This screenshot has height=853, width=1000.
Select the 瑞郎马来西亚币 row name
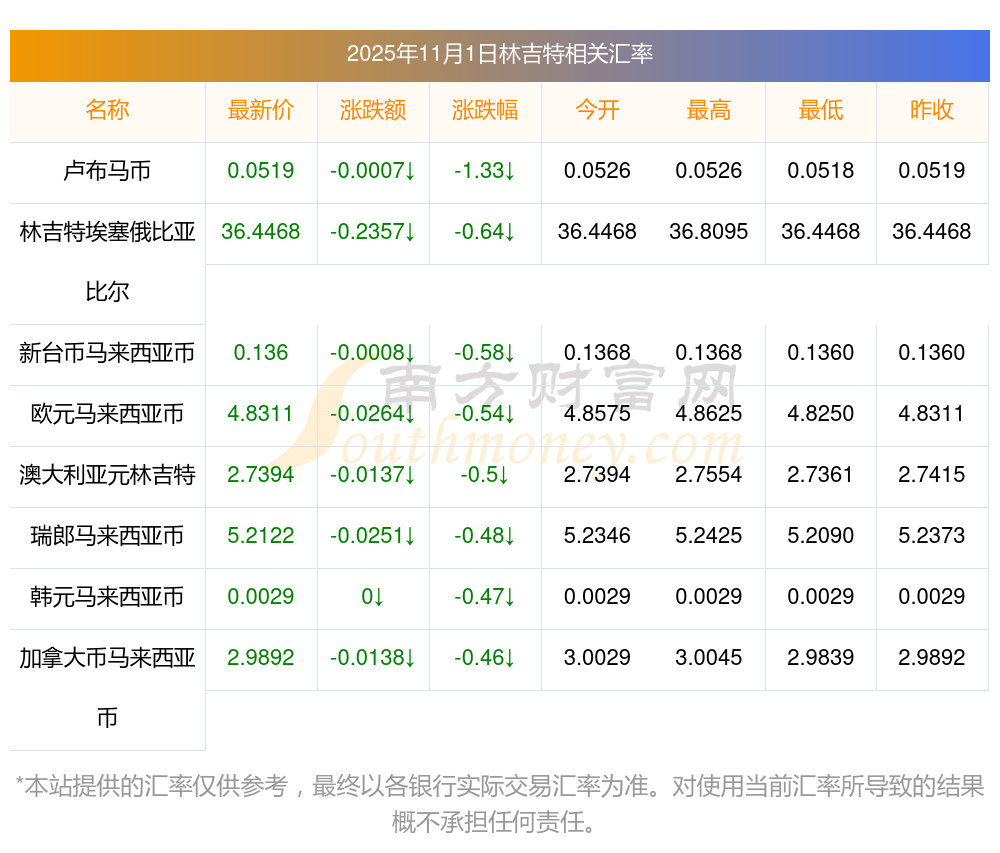(x=107, y=536)
